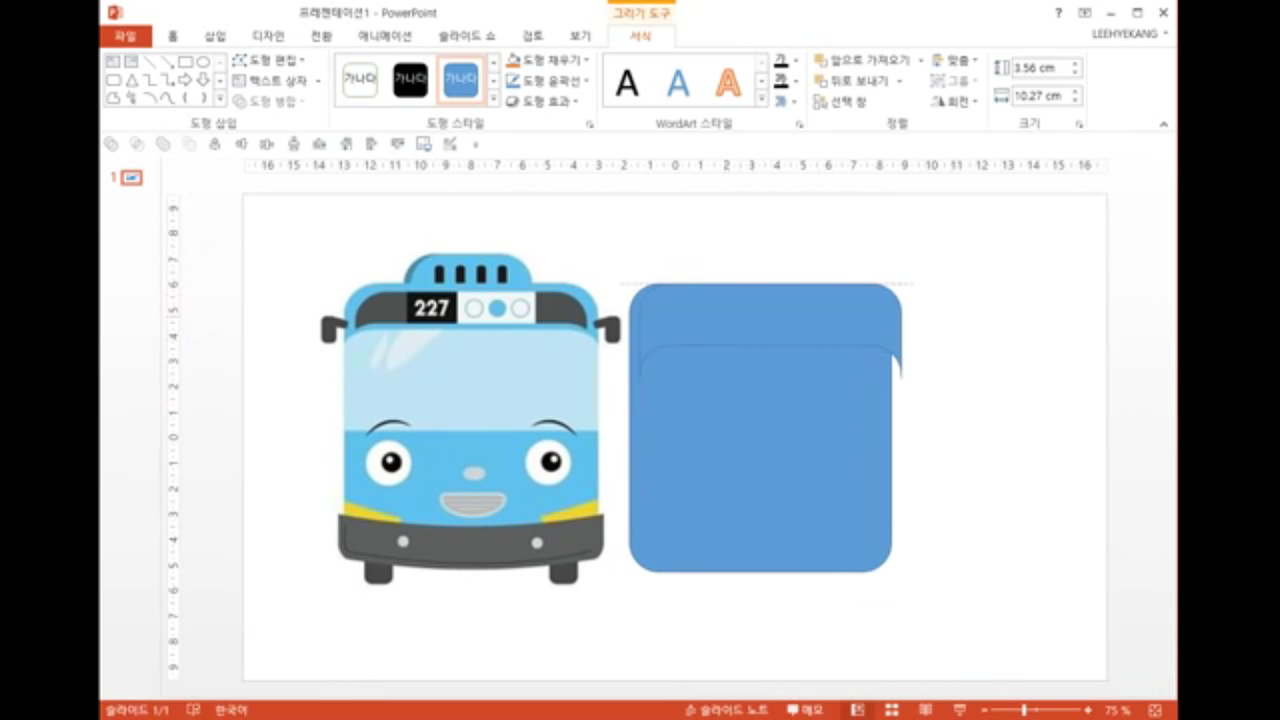Apply the blue filled shape style preset
Screen dimensions: 1280x720
click(460, 79)
